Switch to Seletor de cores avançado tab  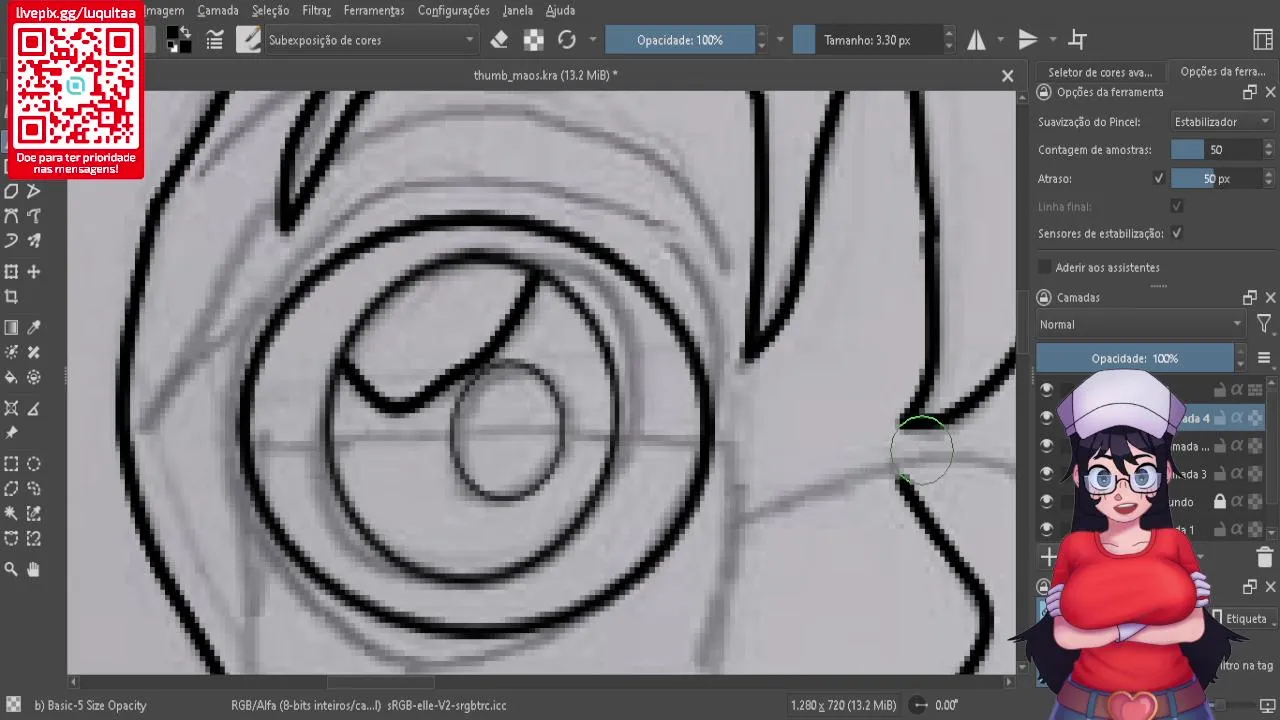tap(1100, 72)
